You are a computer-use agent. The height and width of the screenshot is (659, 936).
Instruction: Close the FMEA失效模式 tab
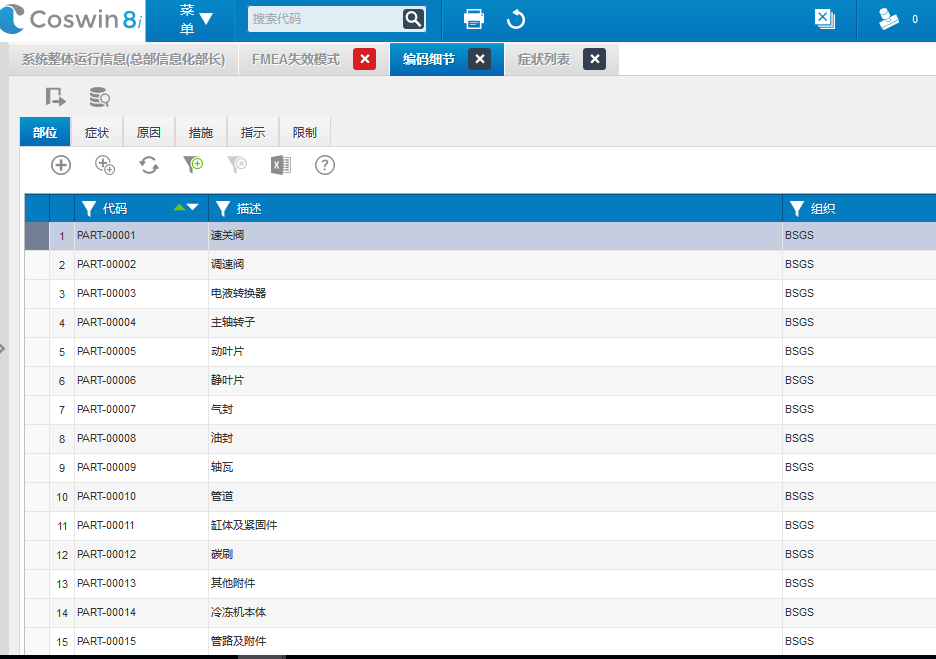click(x=365, y=59)
